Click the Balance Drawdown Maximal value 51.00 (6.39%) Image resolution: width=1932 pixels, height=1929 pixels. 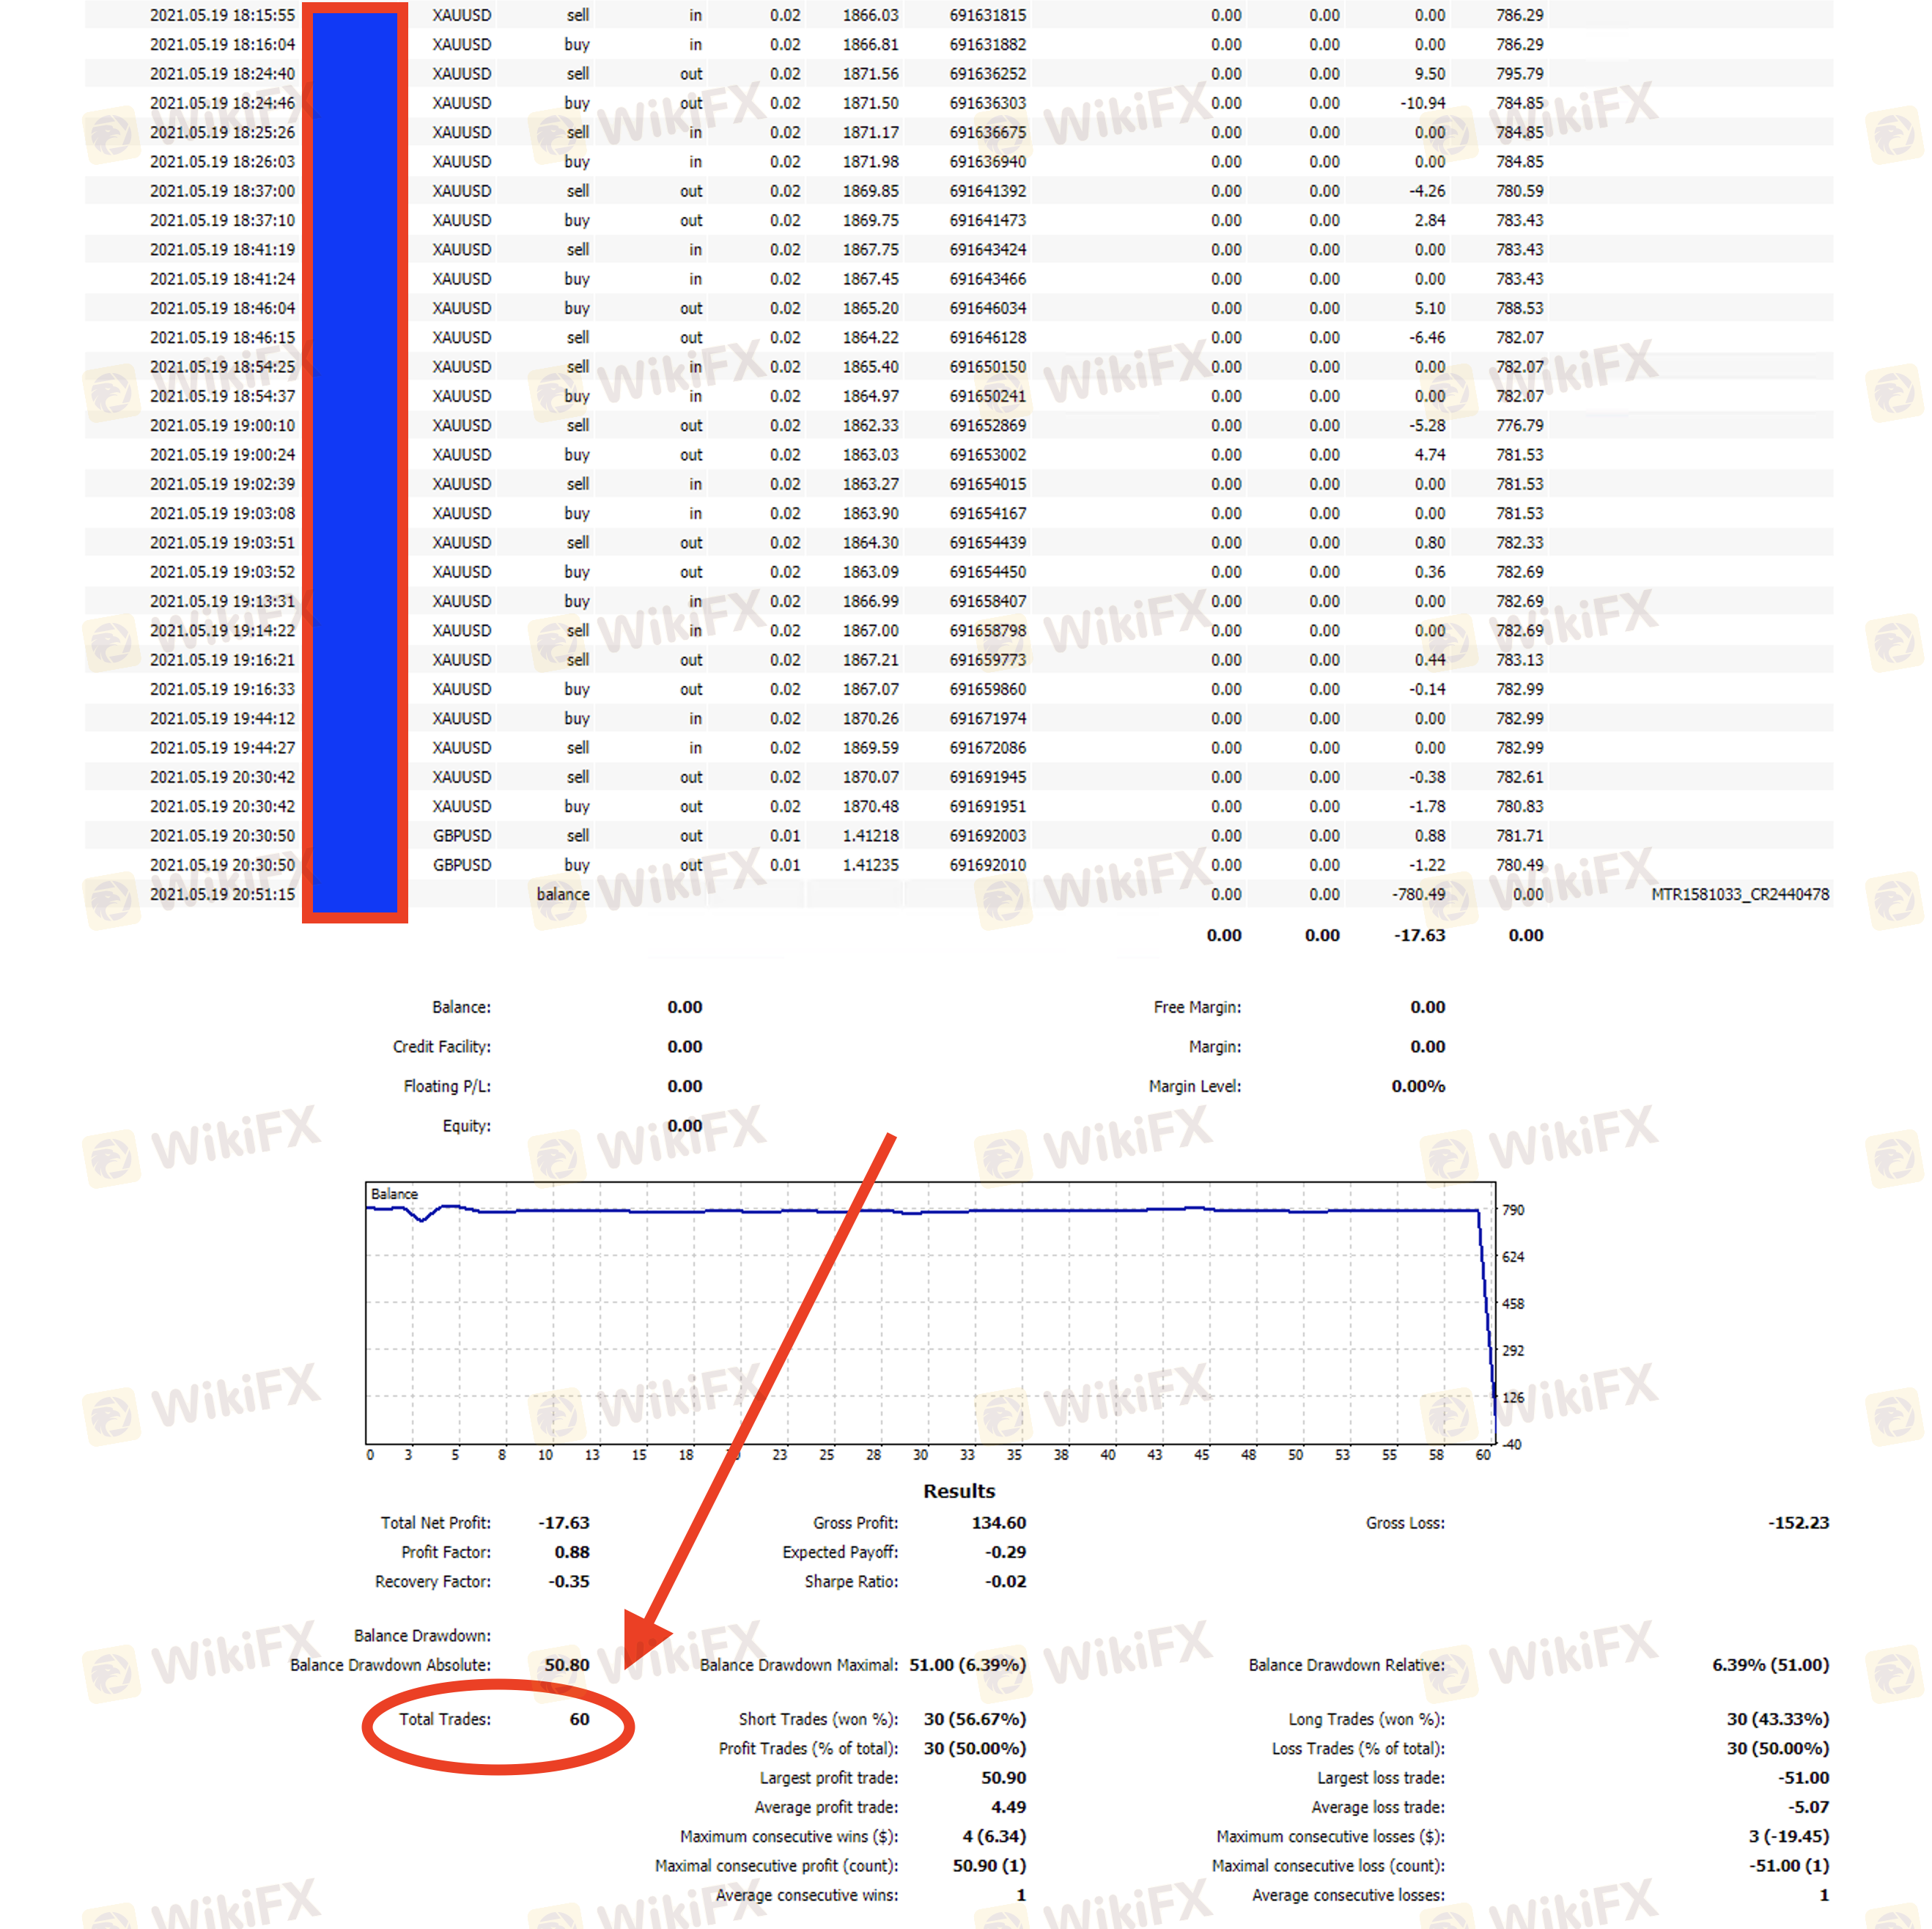(x=967, y=1665)
